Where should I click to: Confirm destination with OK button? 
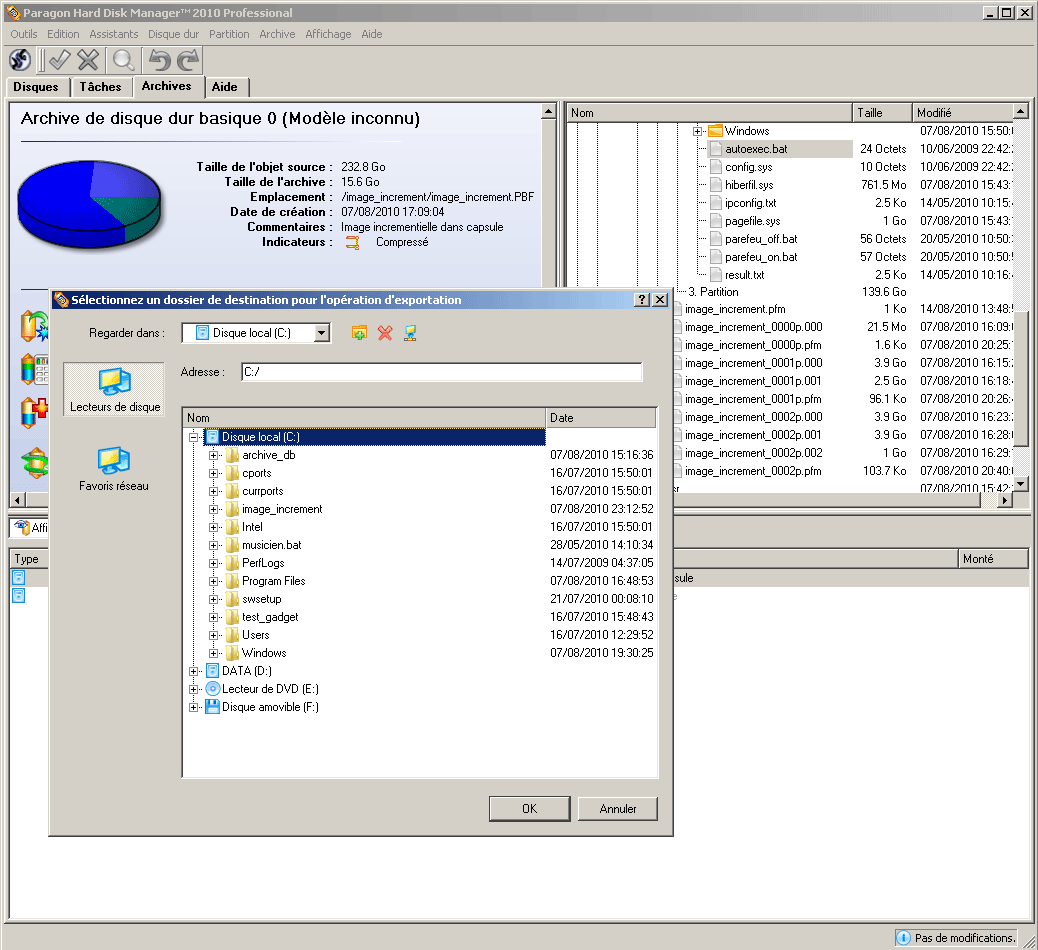click(530, 808)
